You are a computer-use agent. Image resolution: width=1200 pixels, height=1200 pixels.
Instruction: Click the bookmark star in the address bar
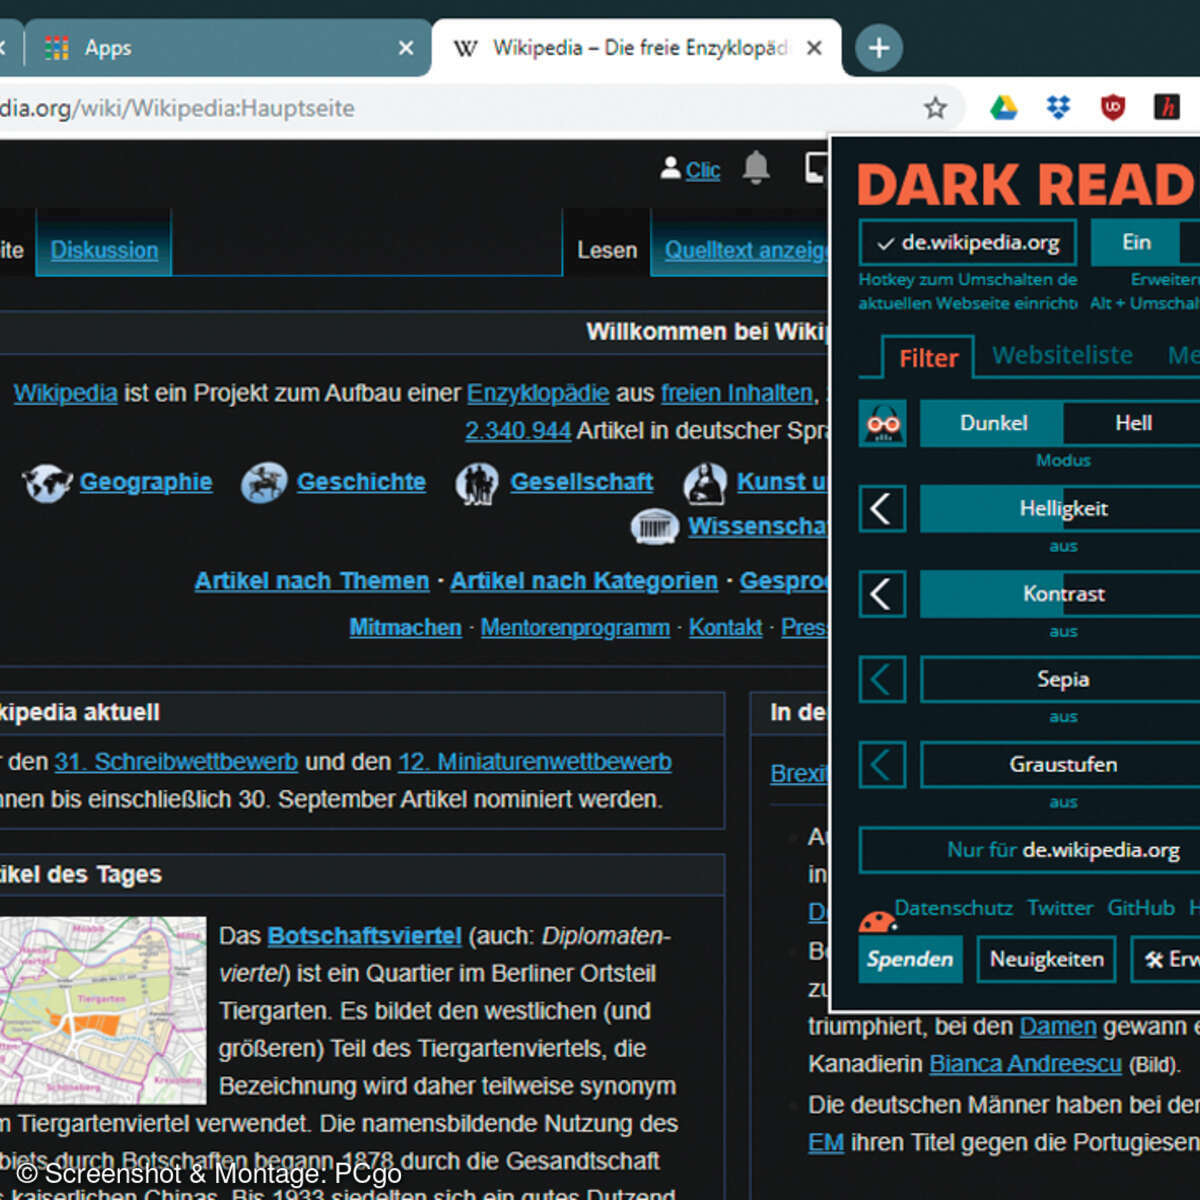pyautogui.click(x=935, y=107)
